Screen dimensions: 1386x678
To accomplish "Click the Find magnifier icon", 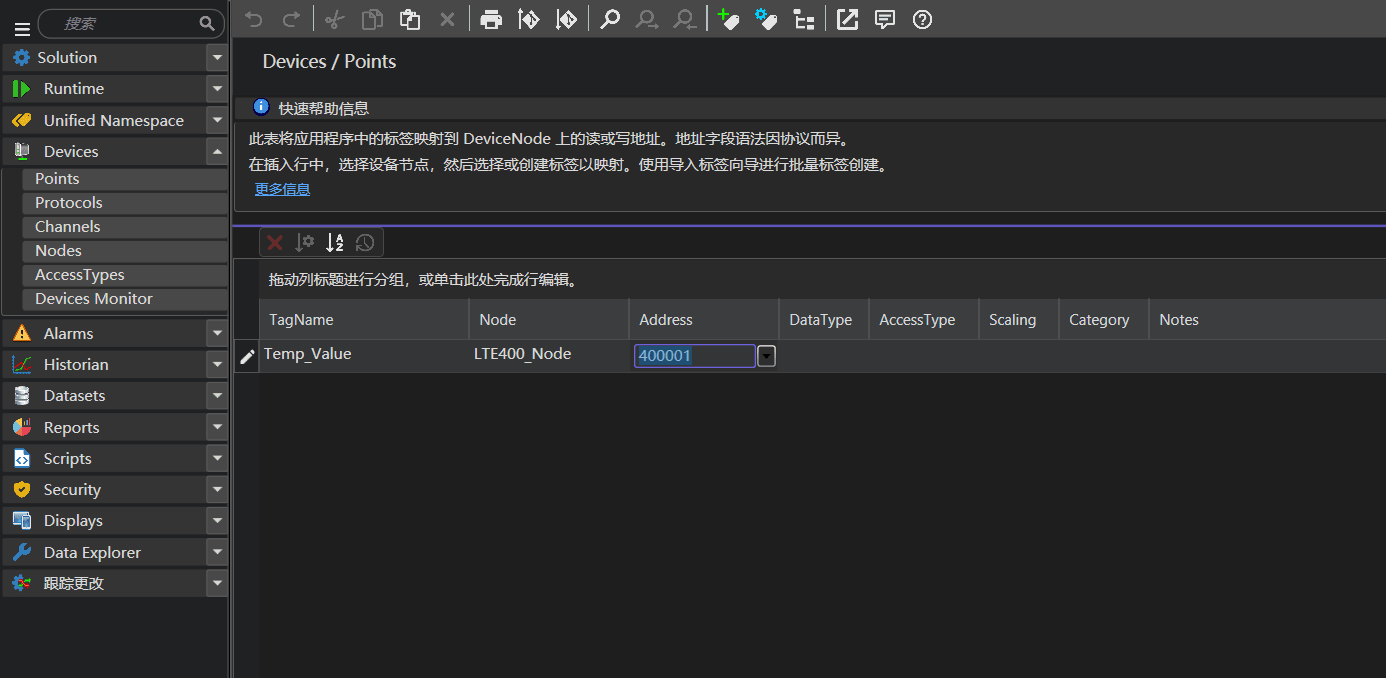I will pyautogui.click(x=610, y=19).
